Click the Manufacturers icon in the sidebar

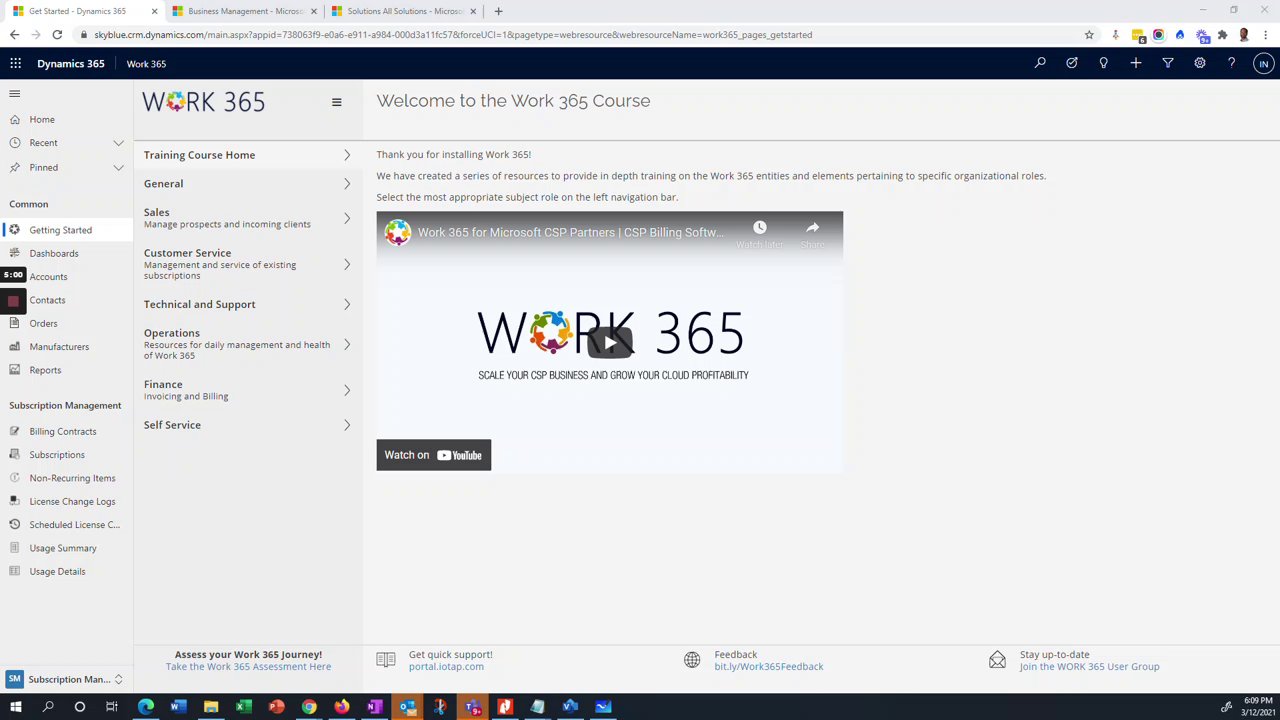tap(15, 346)
